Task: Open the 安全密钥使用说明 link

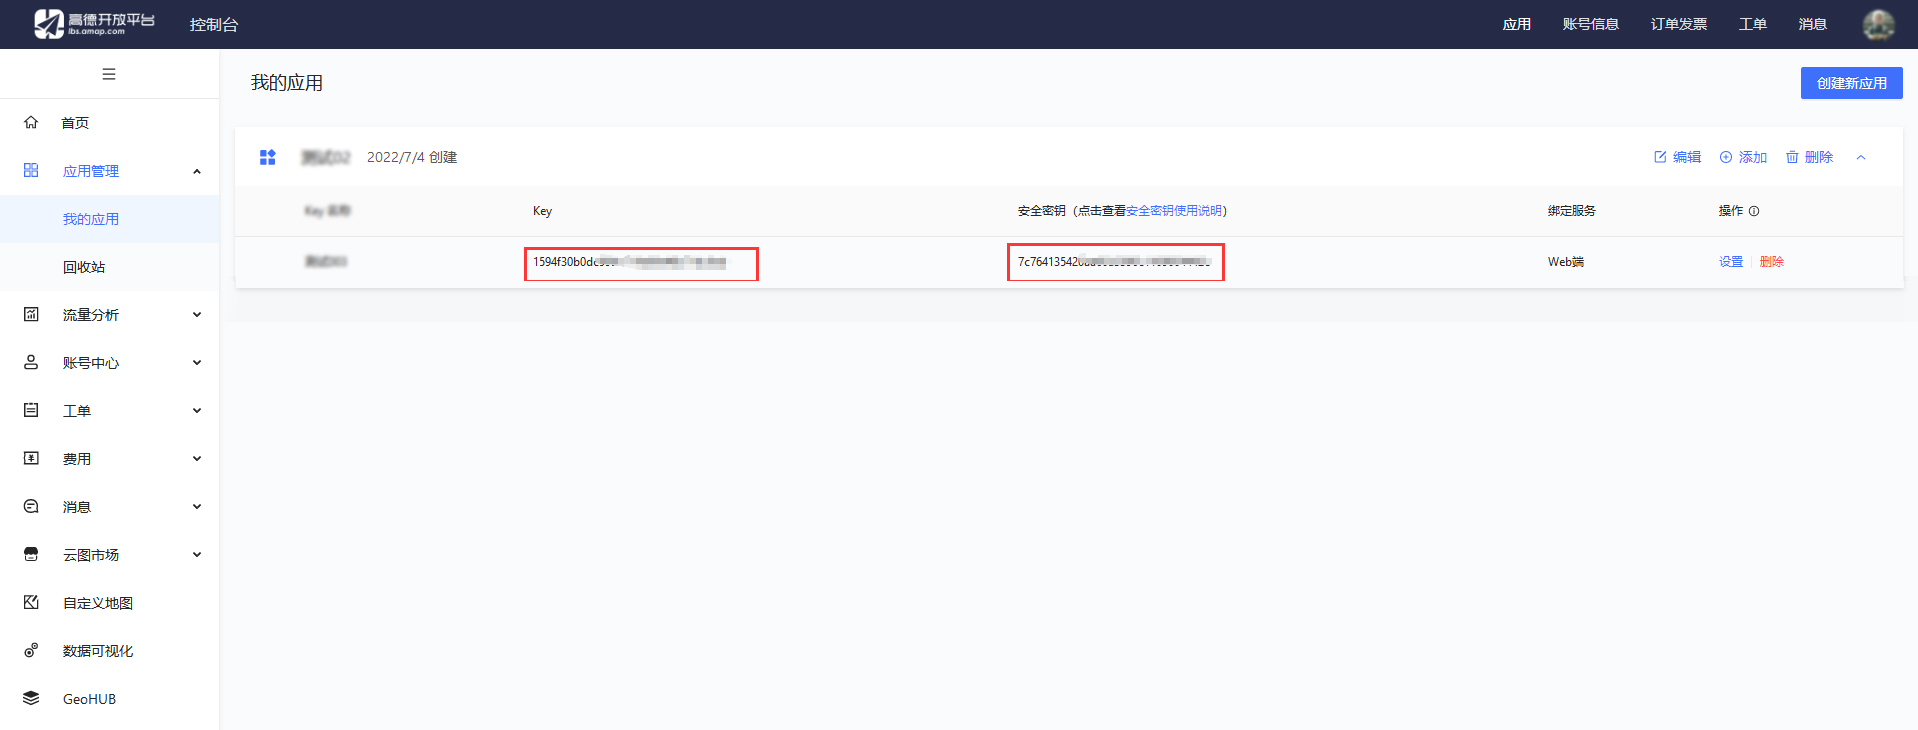Action: coord(1173,211)
